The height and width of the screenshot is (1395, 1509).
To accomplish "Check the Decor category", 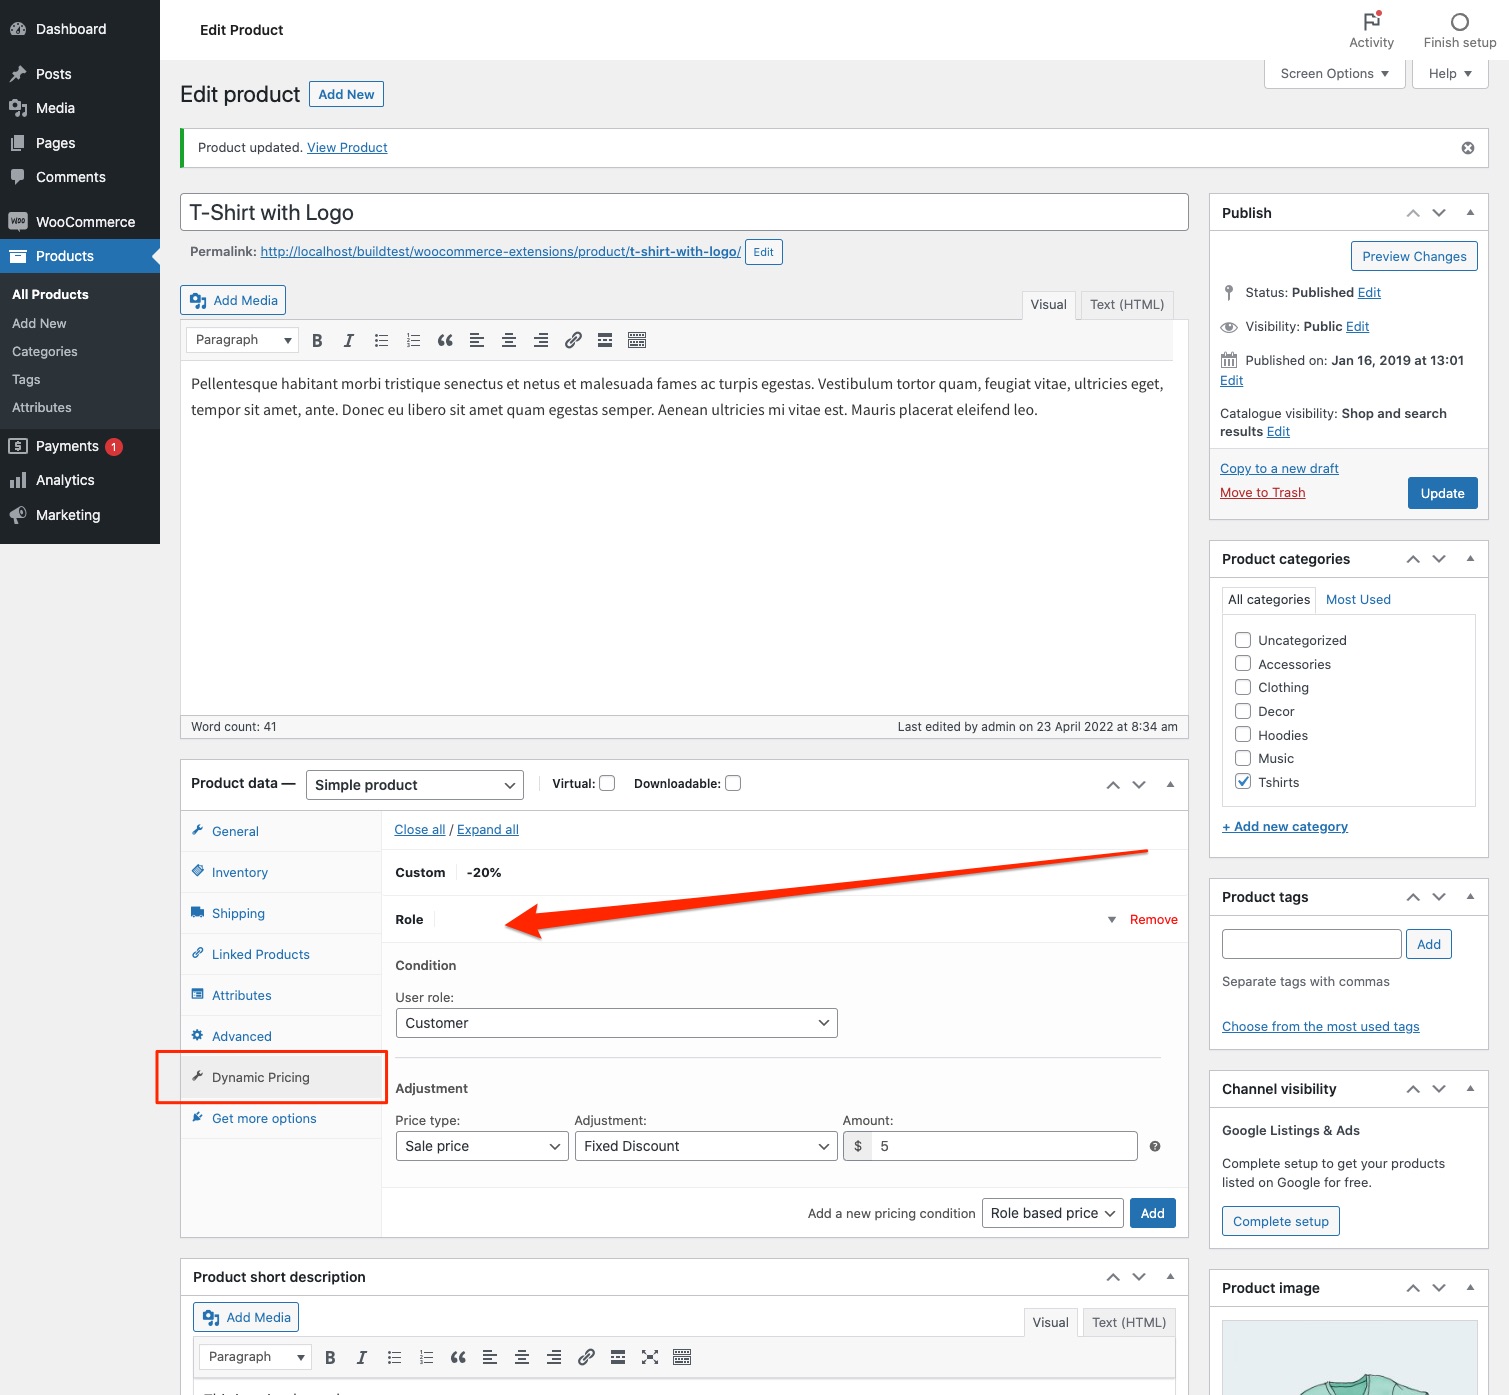I will point(1243,711).
